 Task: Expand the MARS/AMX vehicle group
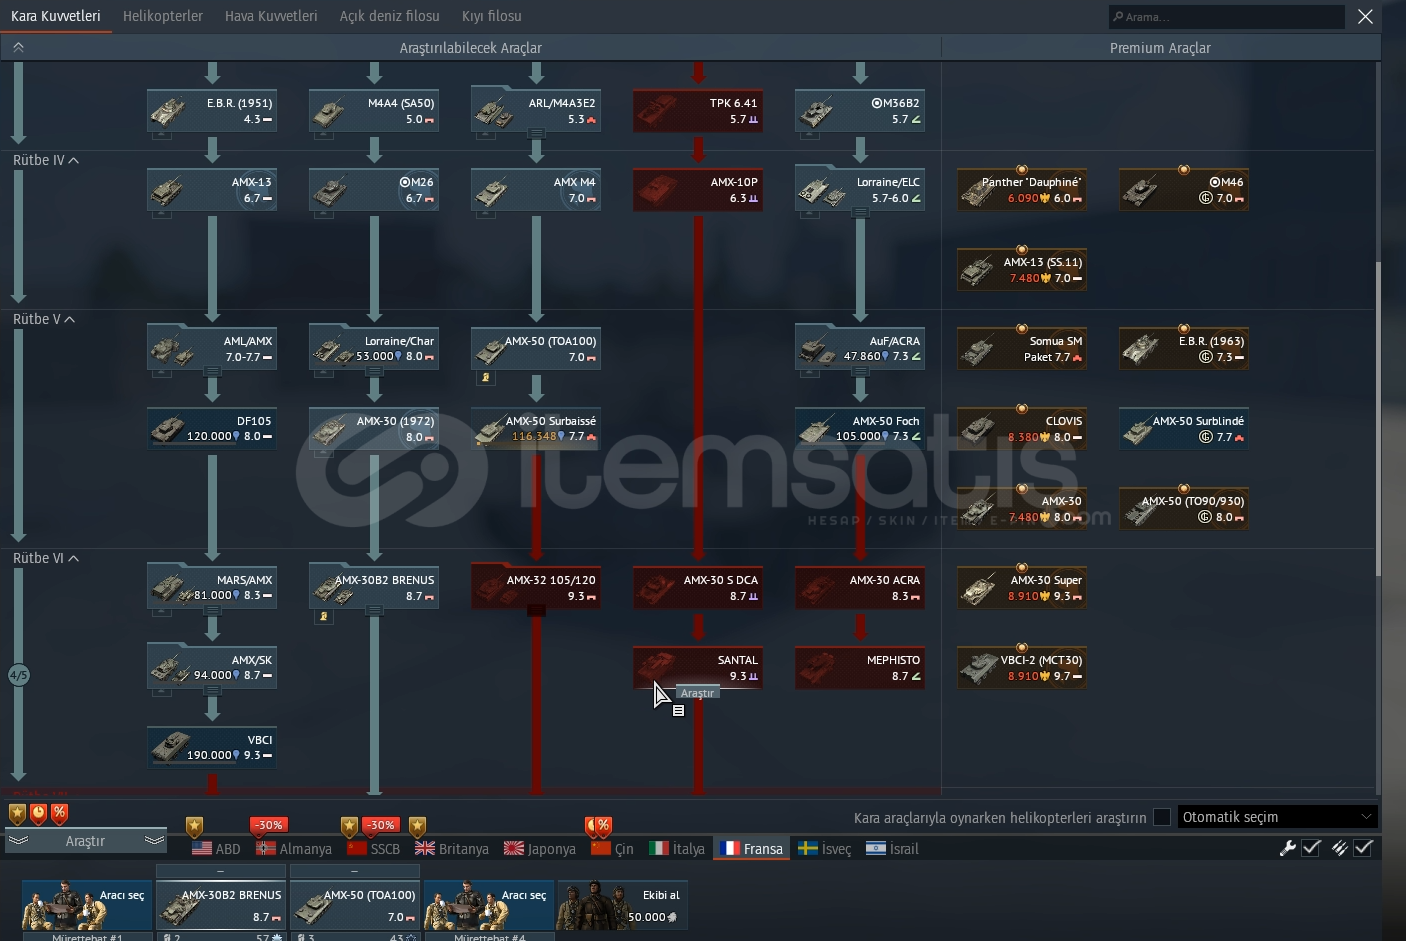pos(212,611)
